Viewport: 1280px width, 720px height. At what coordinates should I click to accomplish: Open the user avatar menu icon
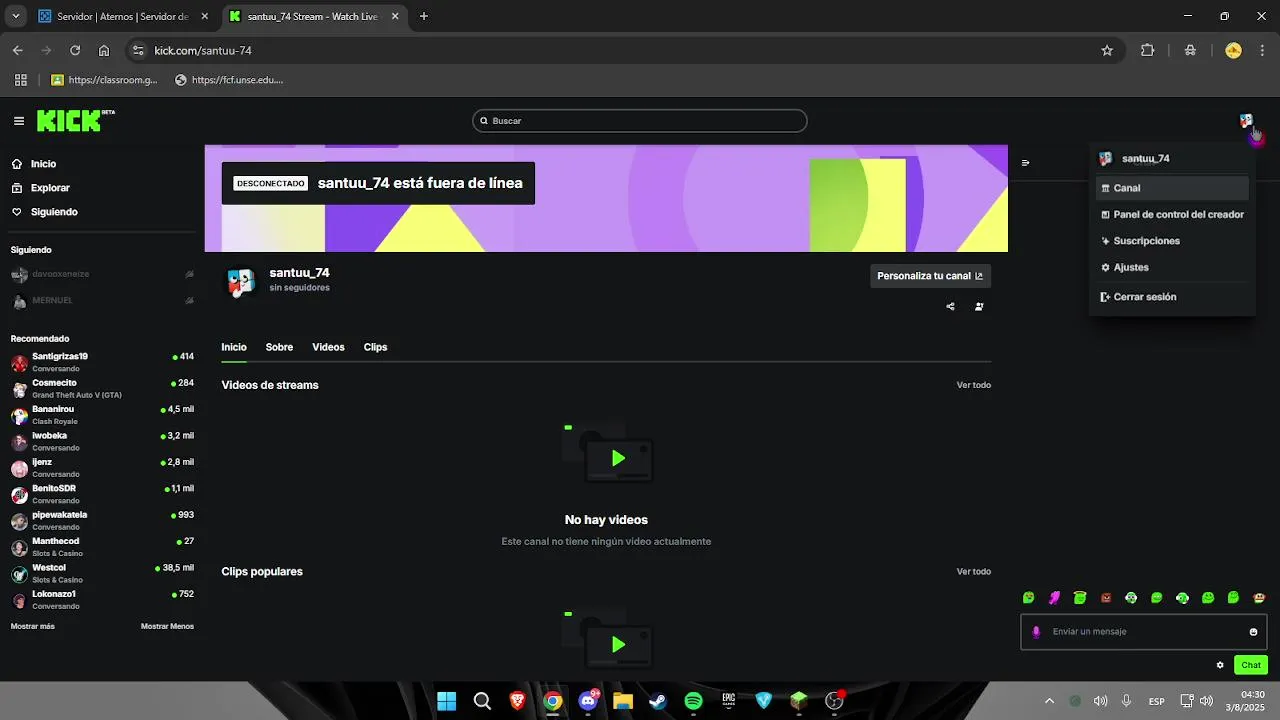(x=1246, y=121)
